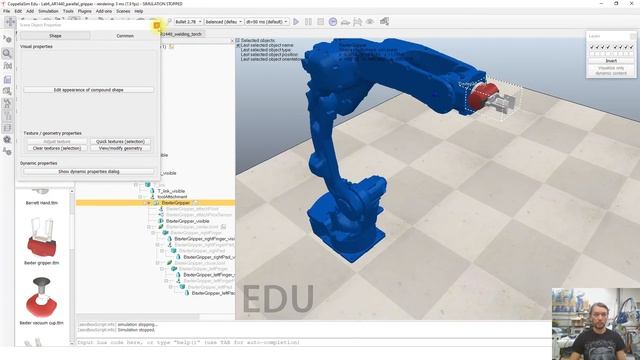Open simulation settings icon at top of left sidebar

click(x=7, y=39)
